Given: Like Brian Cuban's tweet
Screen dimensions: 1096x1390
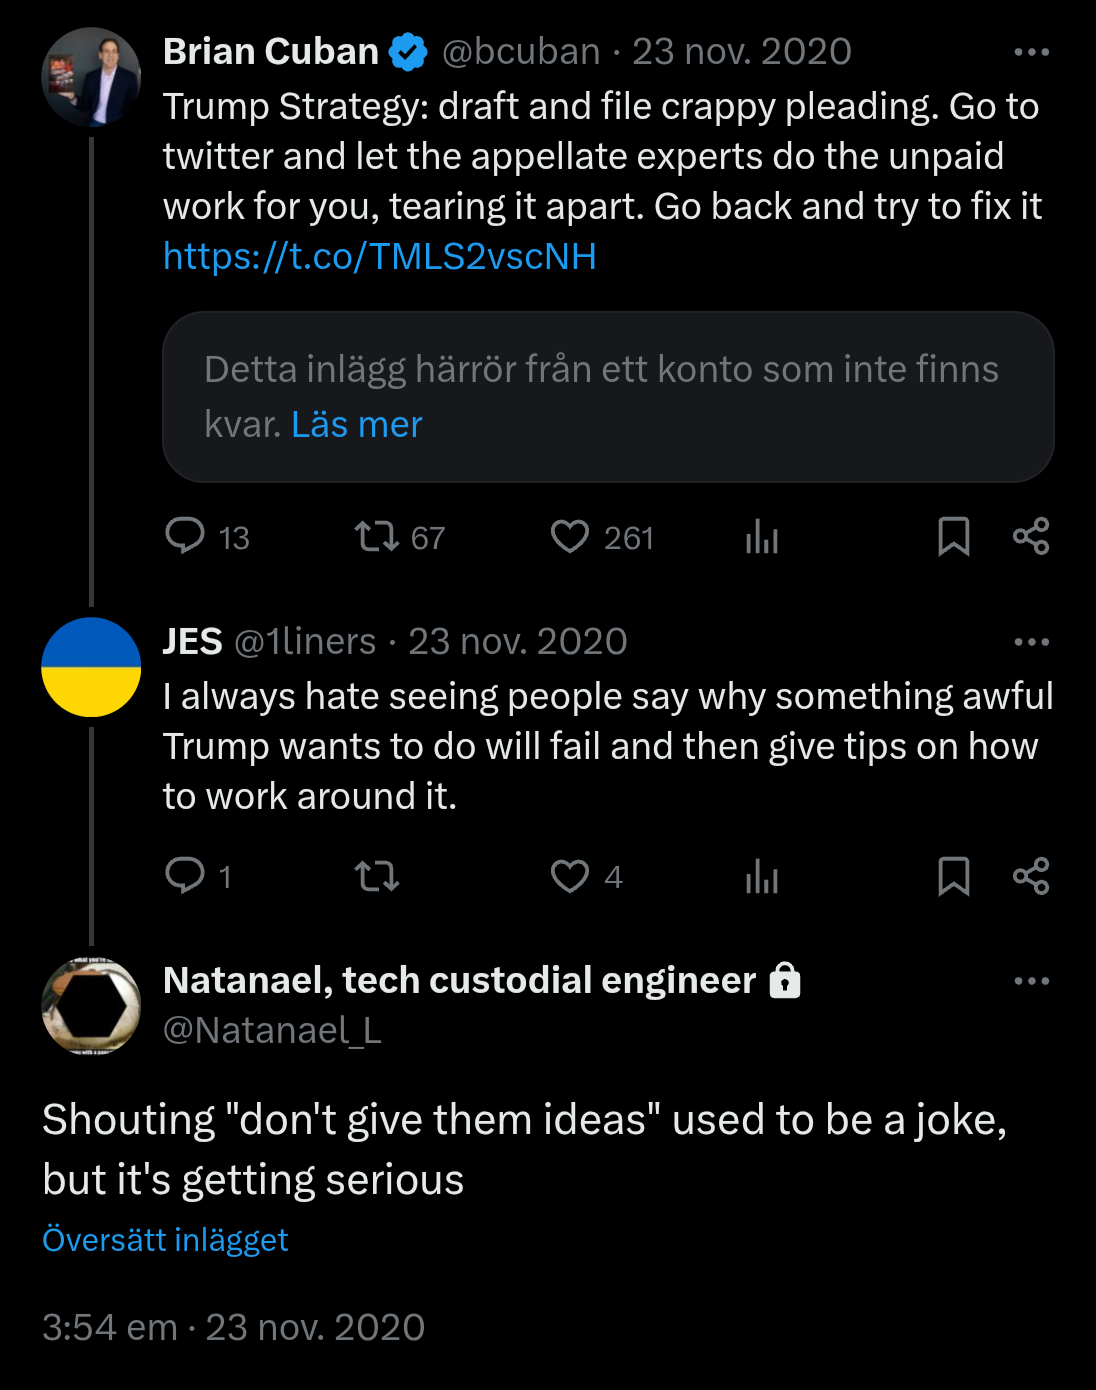Looking at the screenshot, I should point(570,536).
